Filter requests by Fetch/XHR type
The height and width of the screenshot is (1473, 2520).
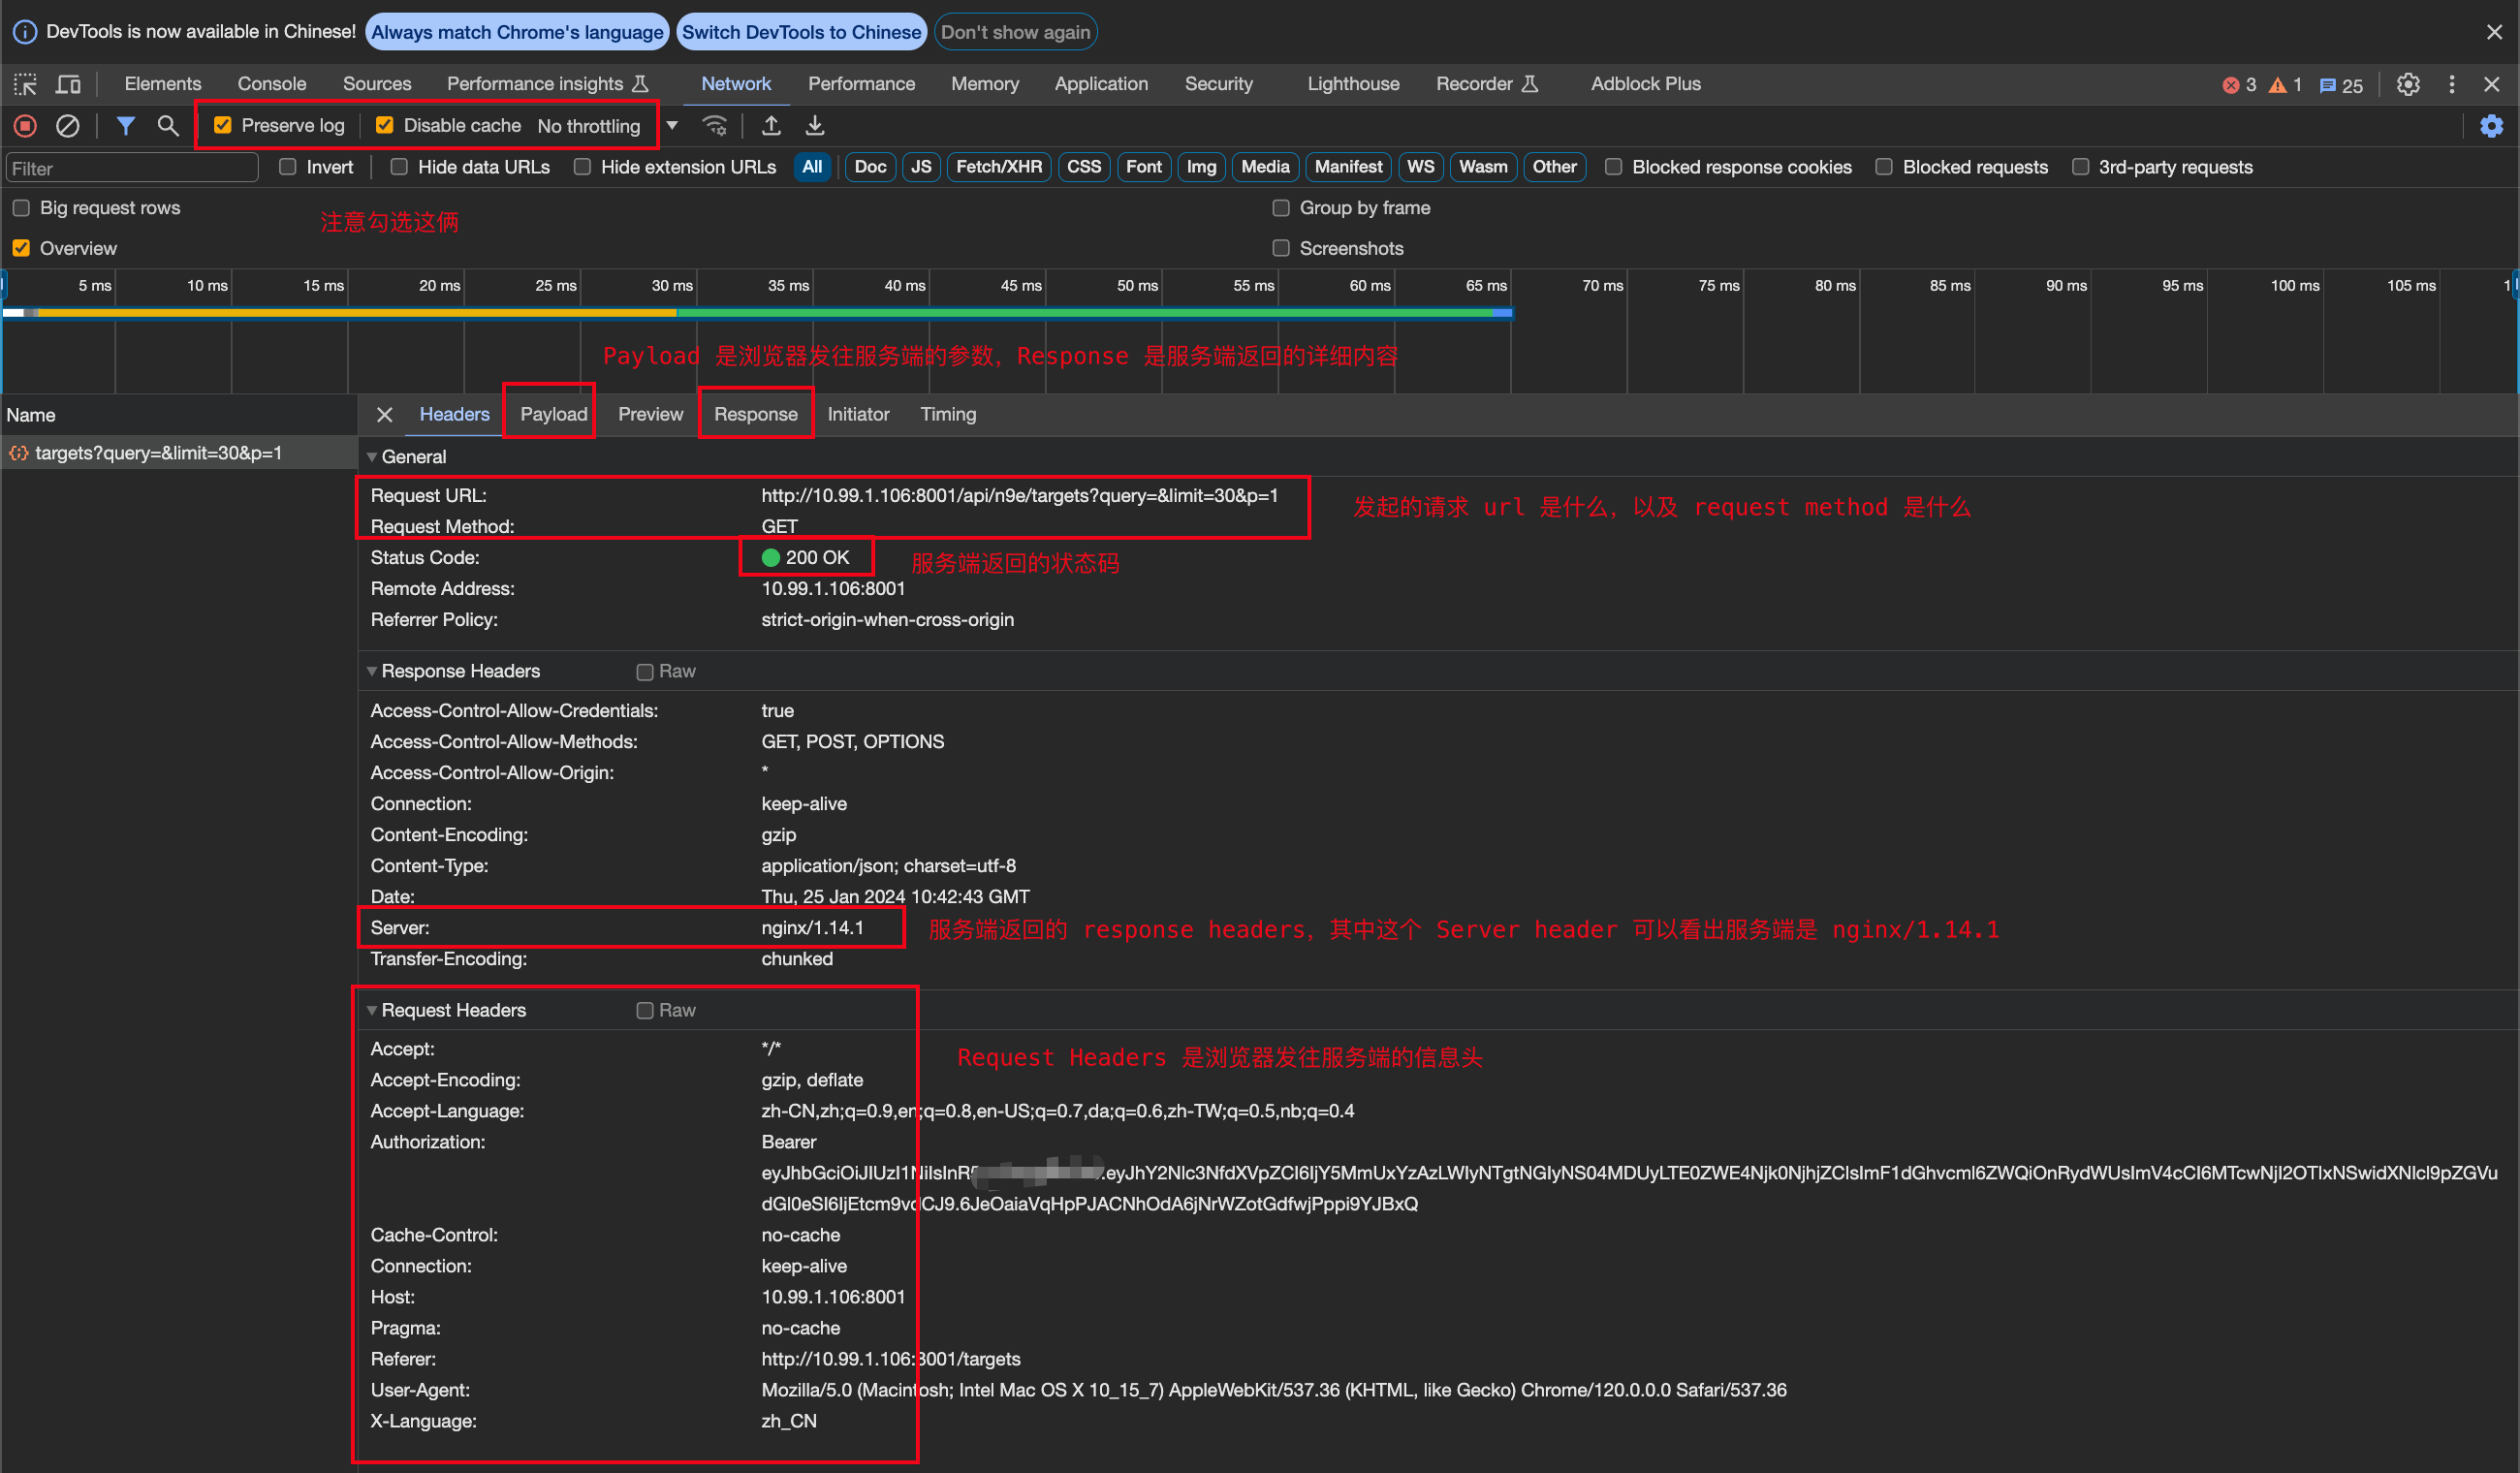(998, 167)
